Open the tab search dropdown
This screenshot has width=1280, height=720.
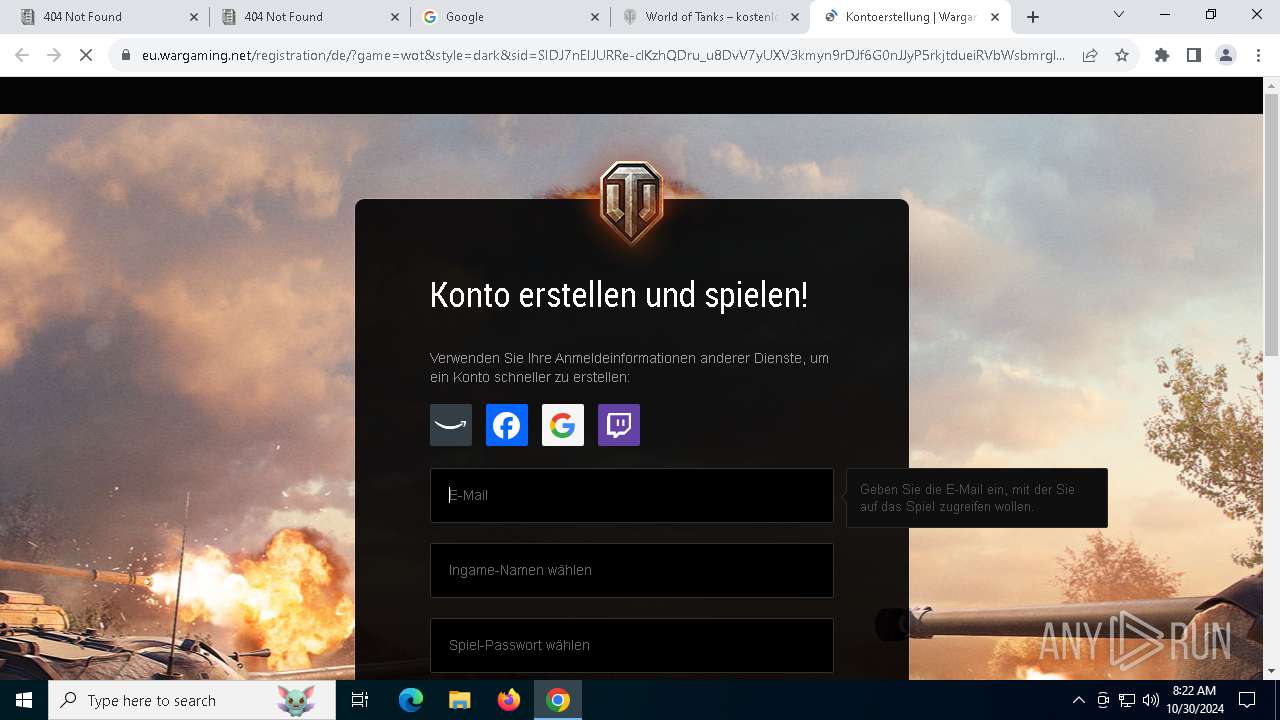pyautogui.click(x=1119, y=15)
